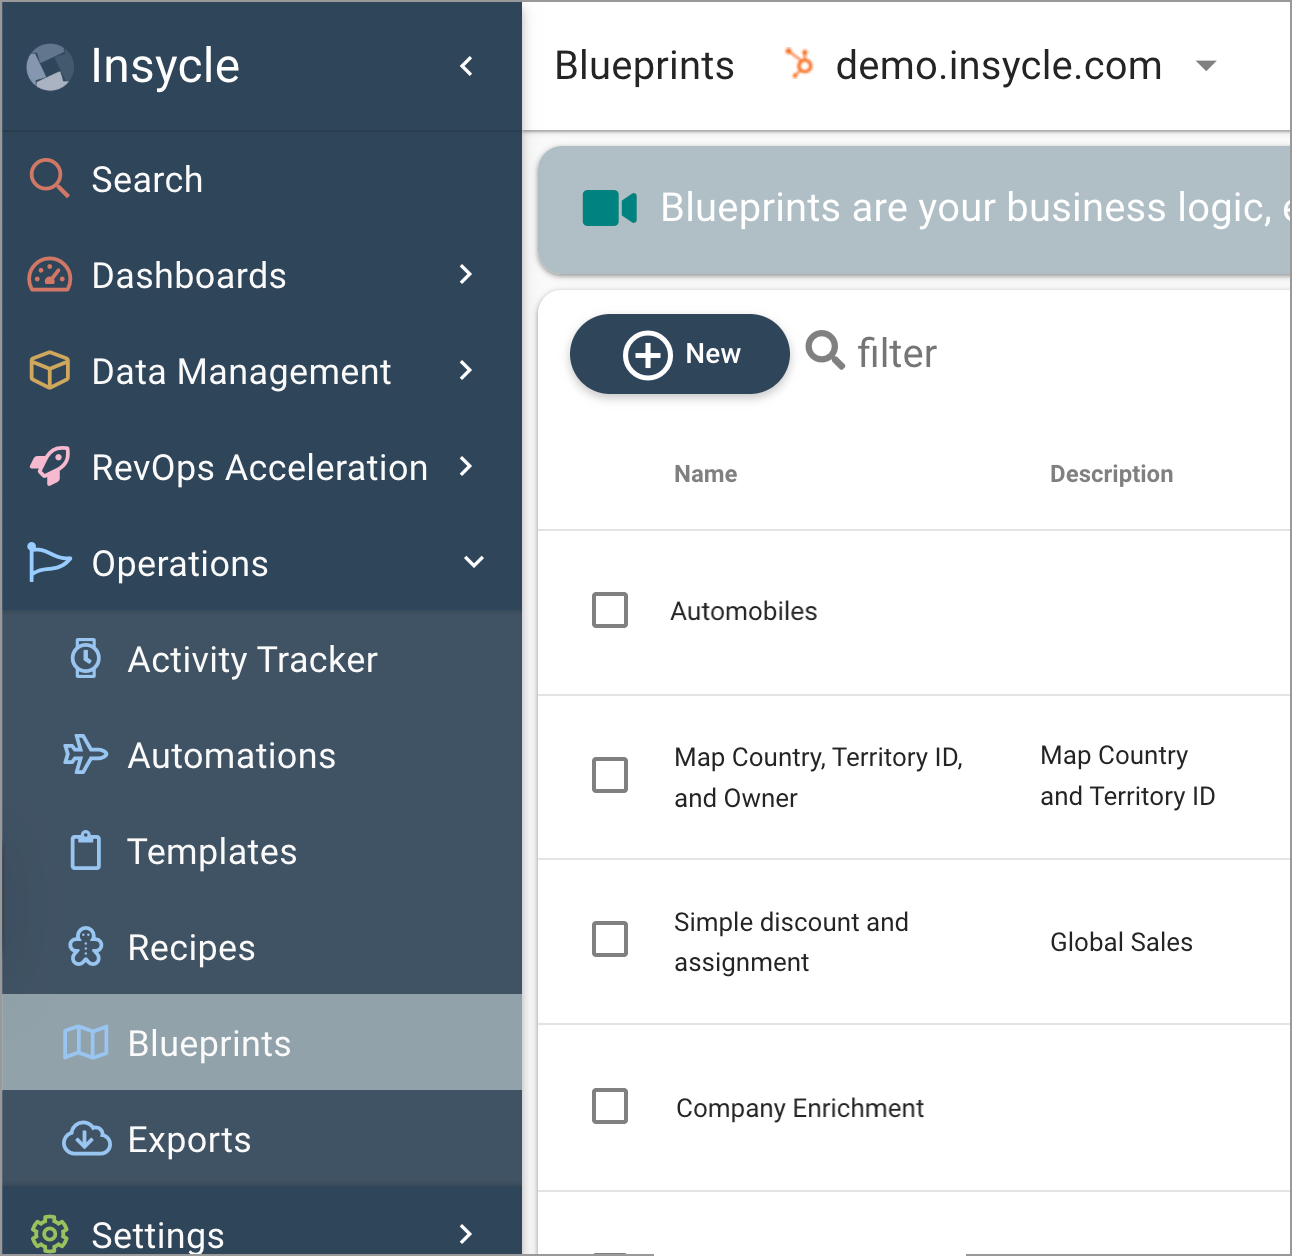Click the Blueprints video banner text
The image size is (1292, 1256).
(975, 208)
